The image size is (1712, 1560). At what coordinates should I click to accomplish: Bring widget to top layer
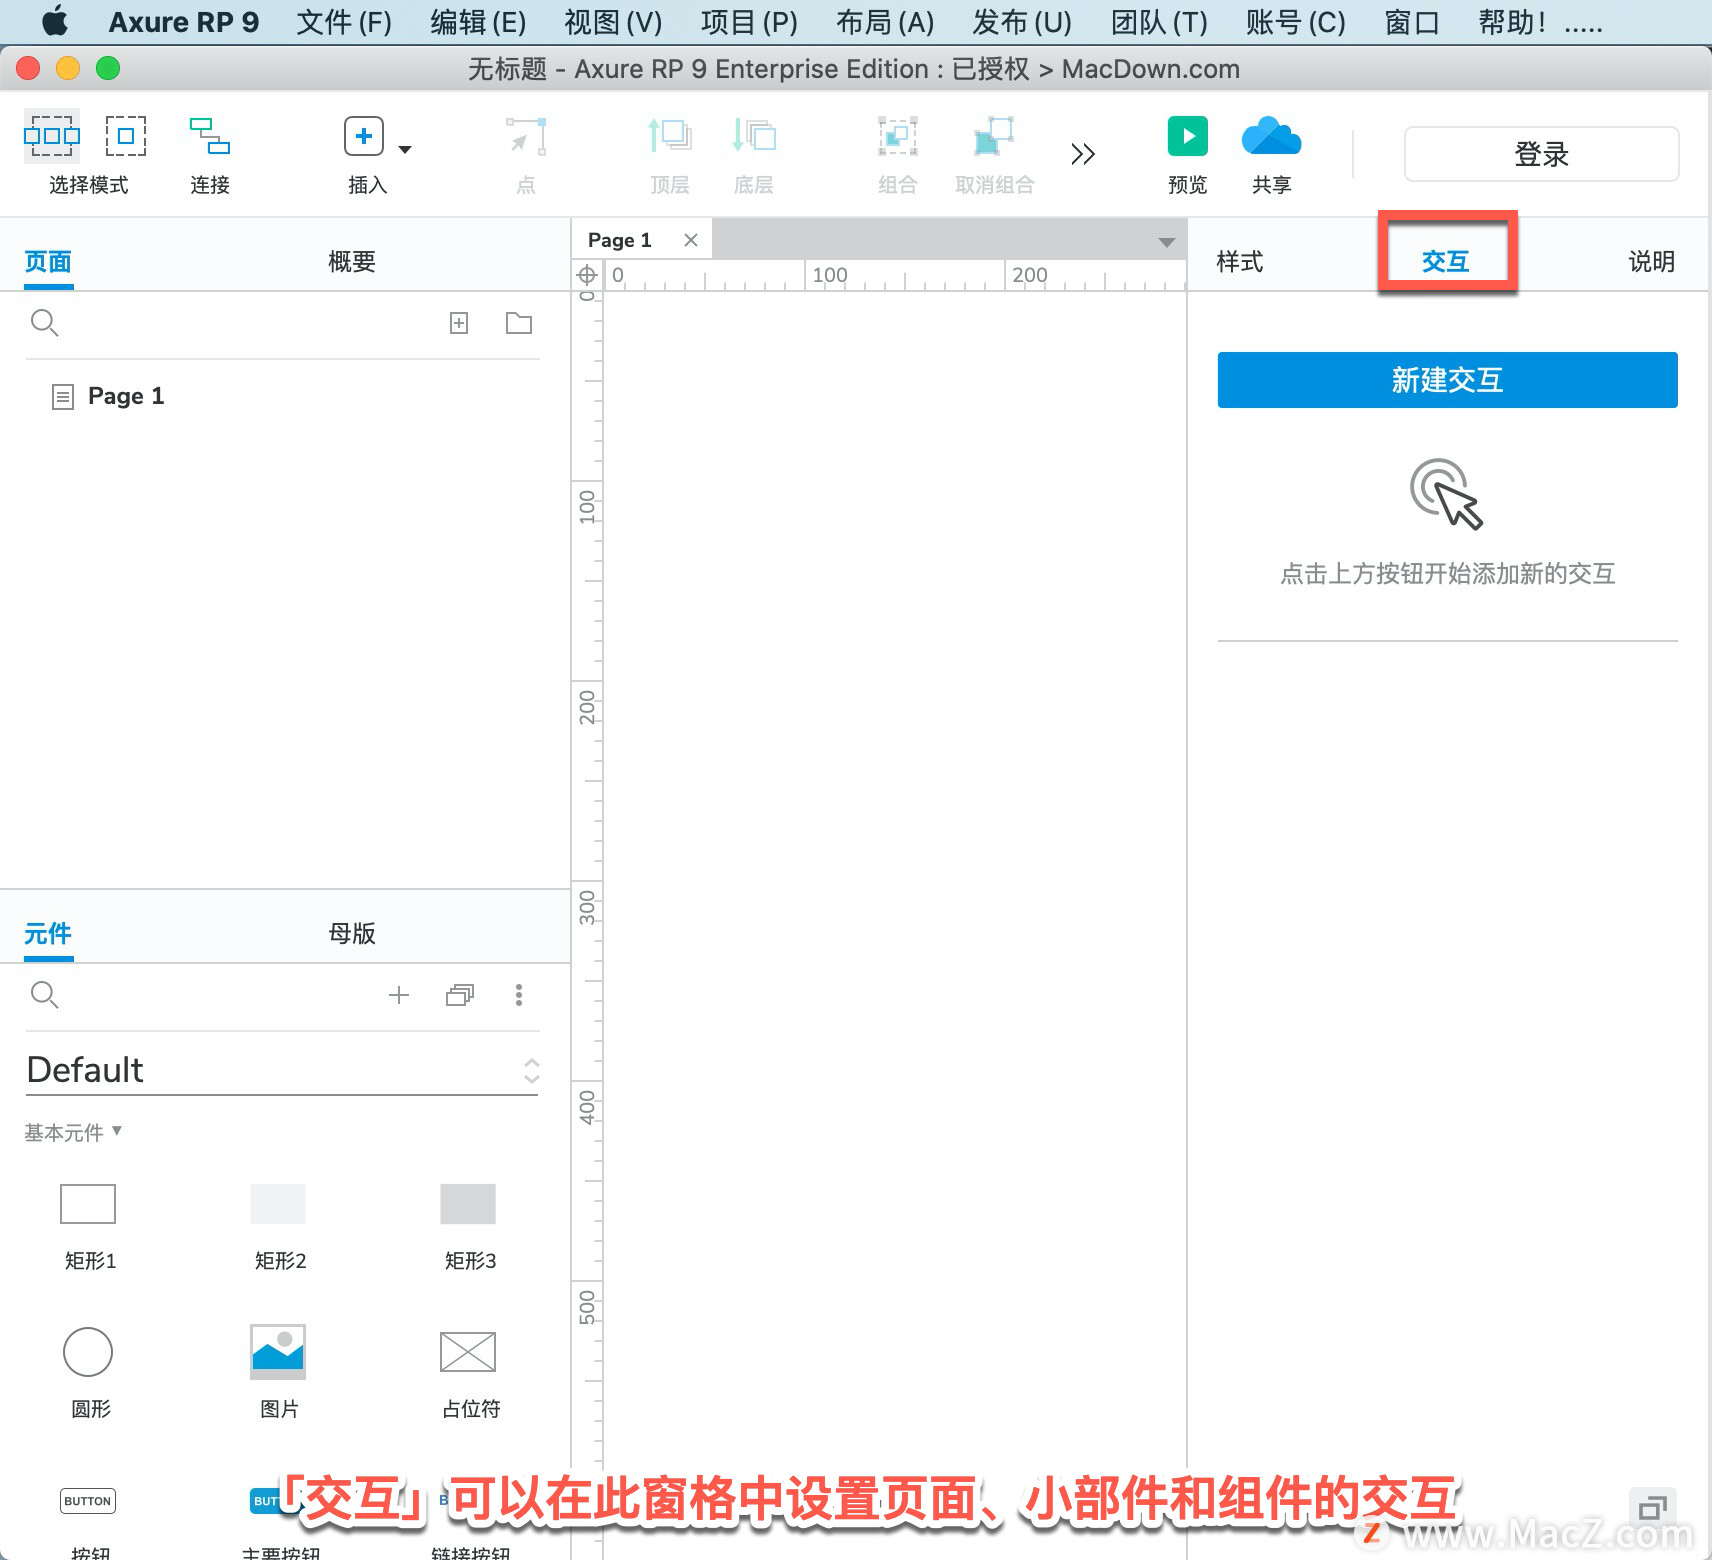pyautogui.click(x=670, y=136)
